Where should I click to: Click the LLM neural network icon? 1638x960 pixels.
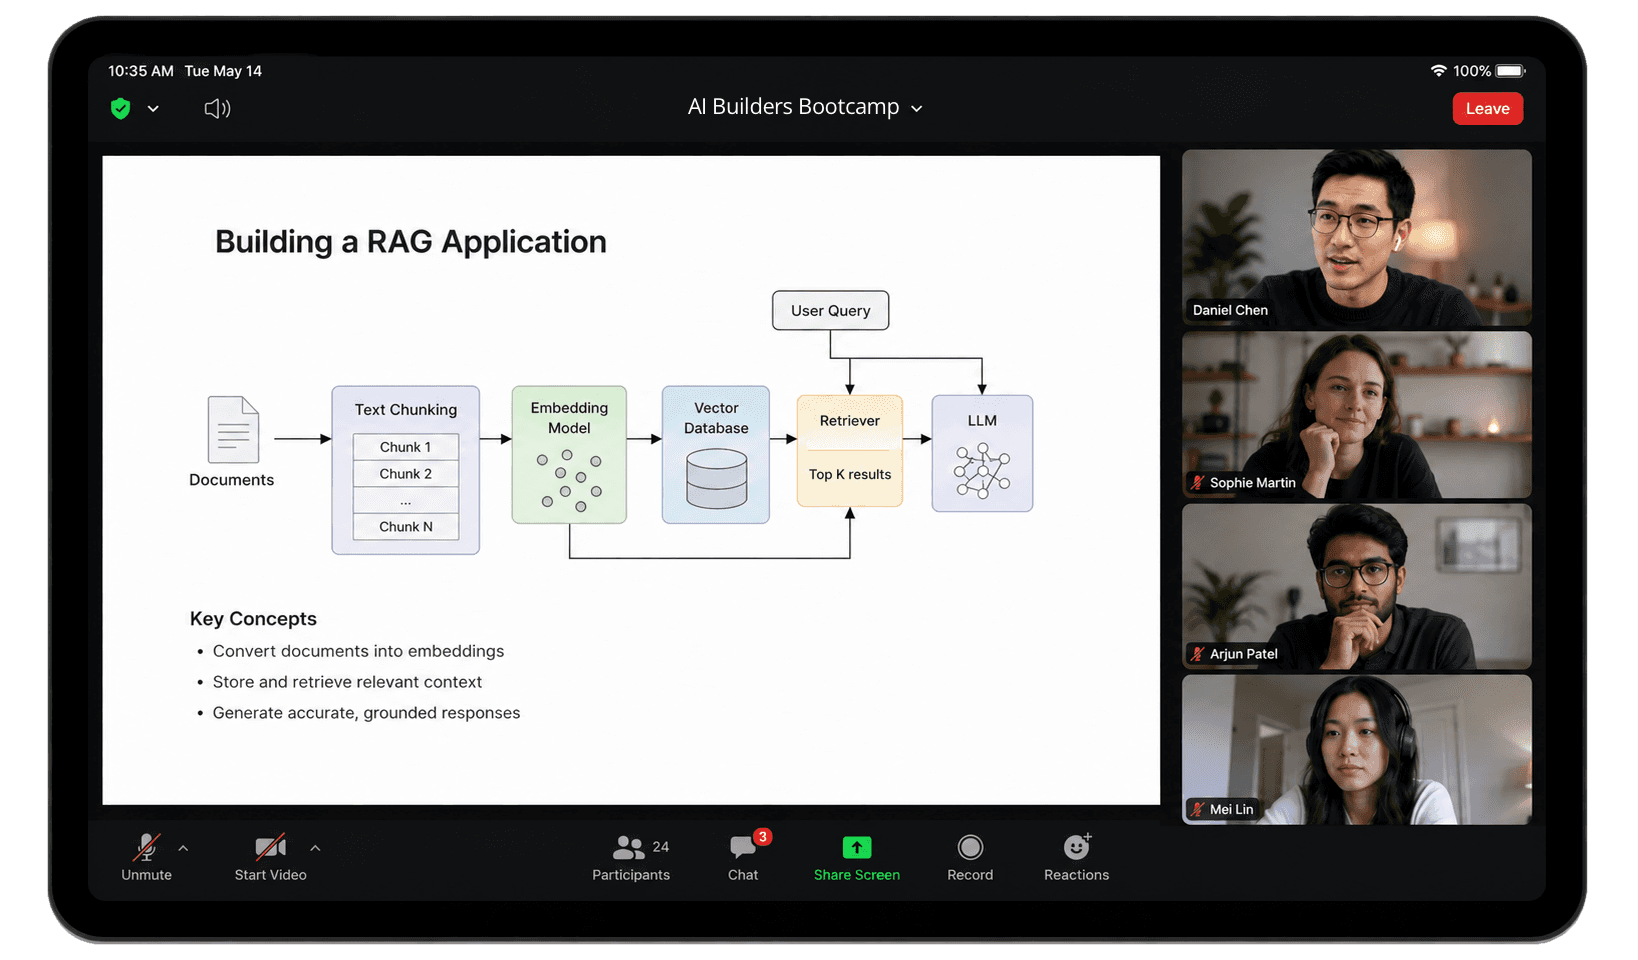tap(982, 470)
